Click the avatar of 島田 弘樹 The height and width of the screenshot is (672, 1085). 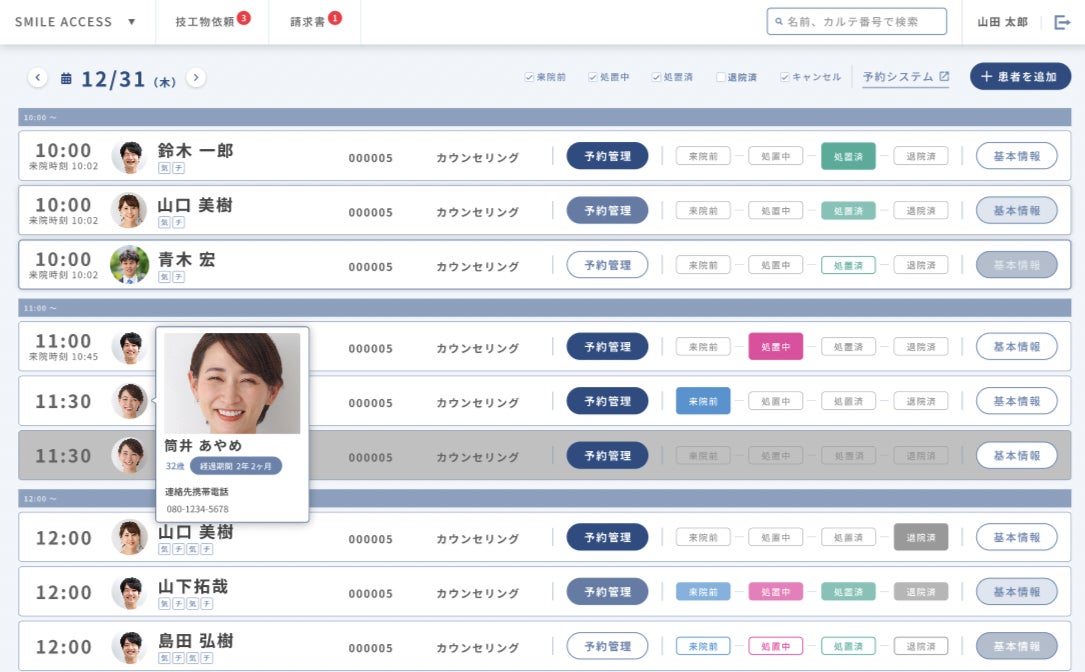point(130,646)
